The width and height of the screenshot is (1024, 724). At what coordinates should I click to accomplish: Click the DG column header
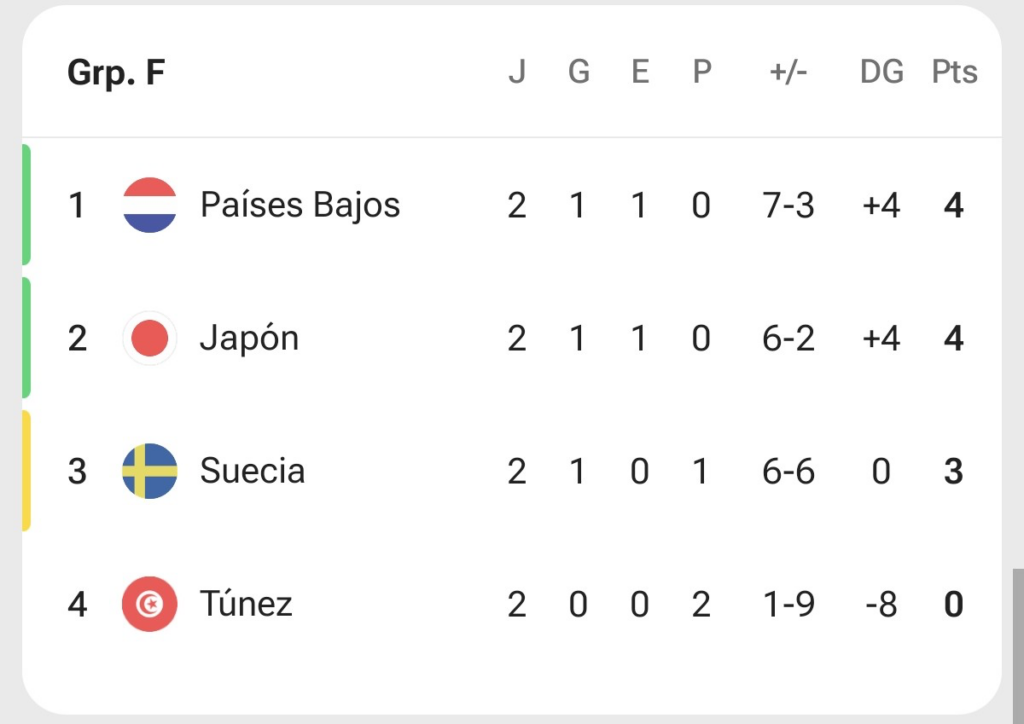882,72
